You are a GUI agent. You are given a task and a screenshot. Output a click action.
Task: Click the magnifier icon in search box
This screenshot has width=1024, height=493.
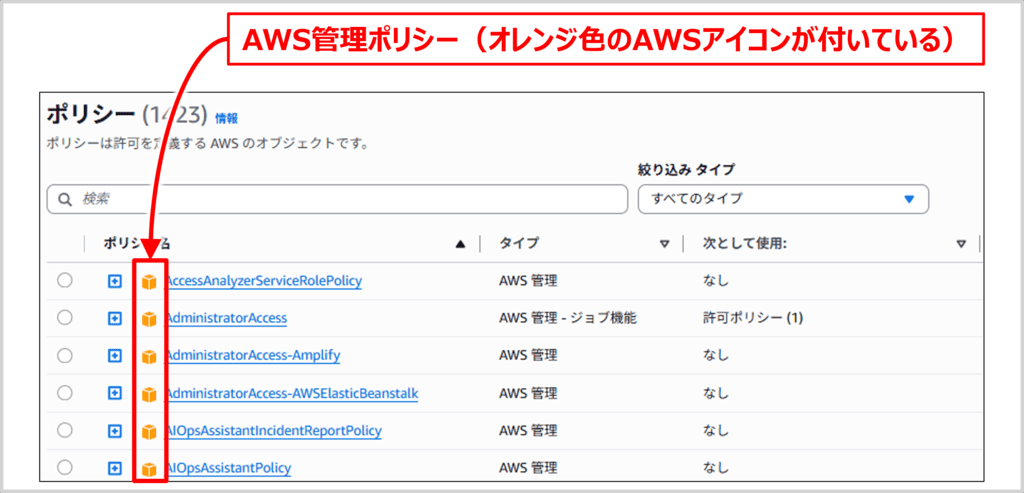tap(65, 200)
